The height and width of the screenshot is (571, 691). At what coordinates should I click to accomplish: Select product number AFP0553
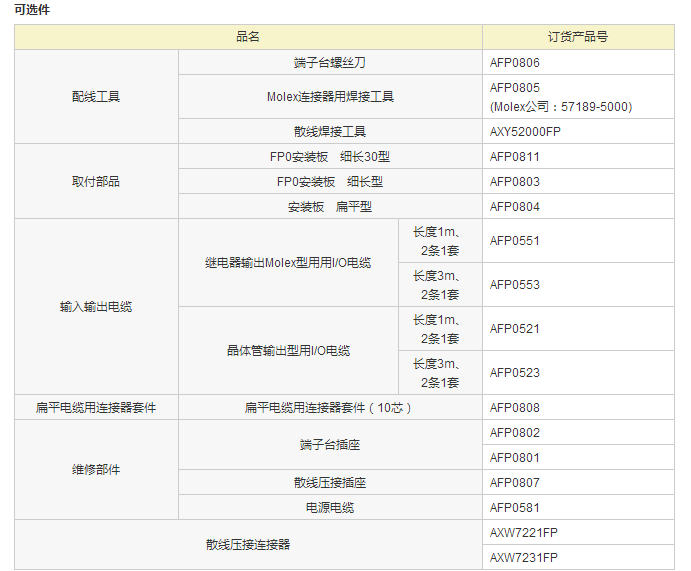[x=514, y=285]
